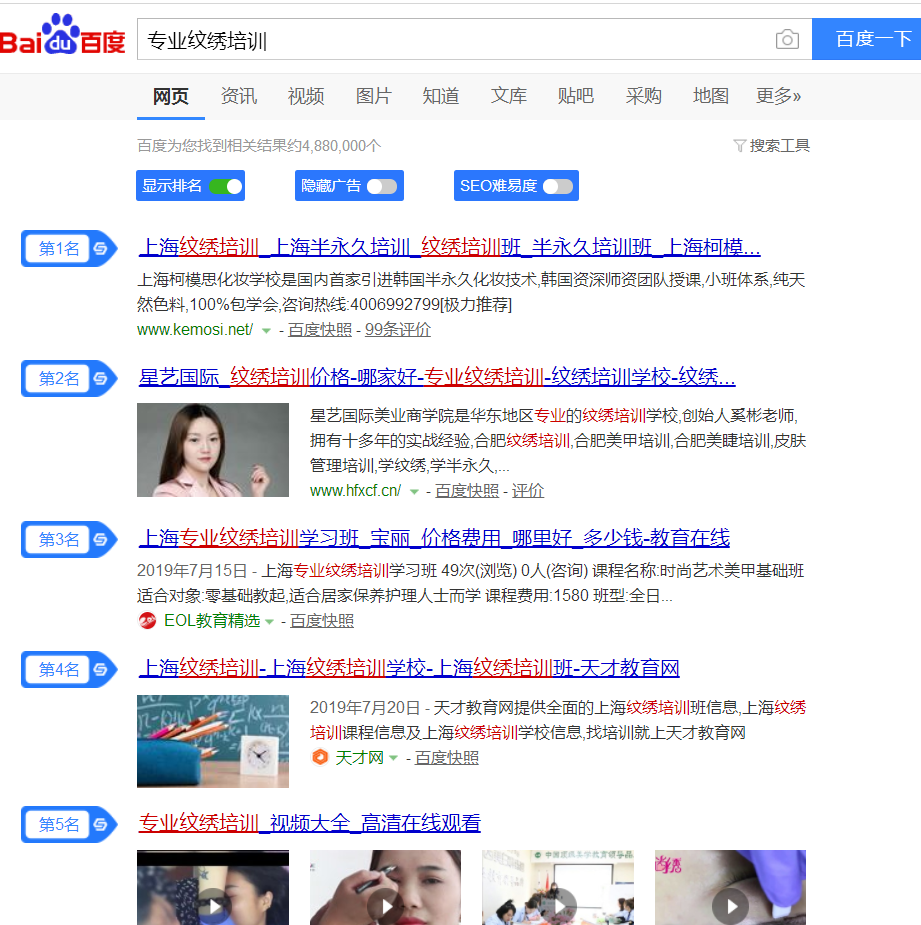The image size is (921, 925).
Task: Expand dropdown next to www.kemosi.net/
Action: (266, 331)
